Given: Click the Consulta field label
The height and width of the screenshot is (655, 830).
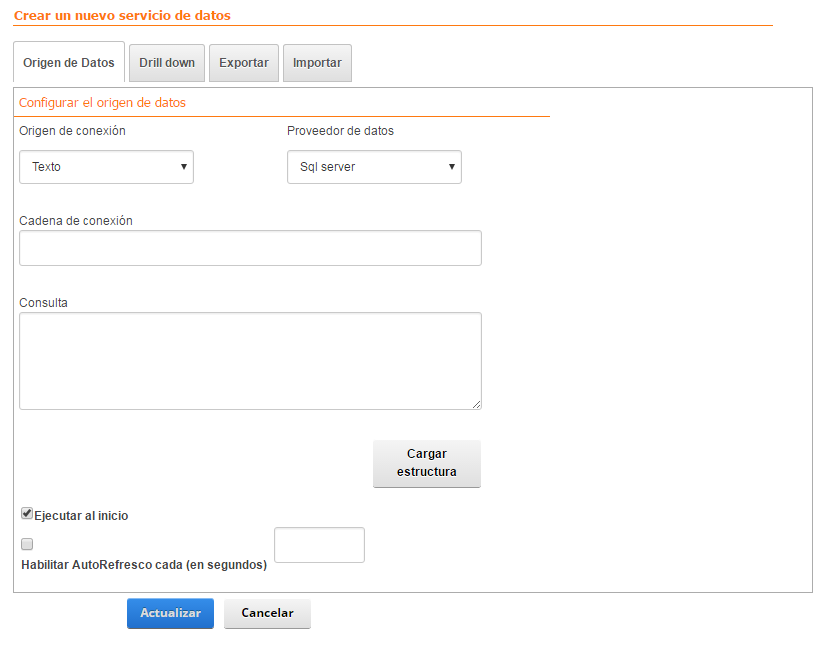Looking at the screenshot, I should pyautogui.click(x=43, y=303).
